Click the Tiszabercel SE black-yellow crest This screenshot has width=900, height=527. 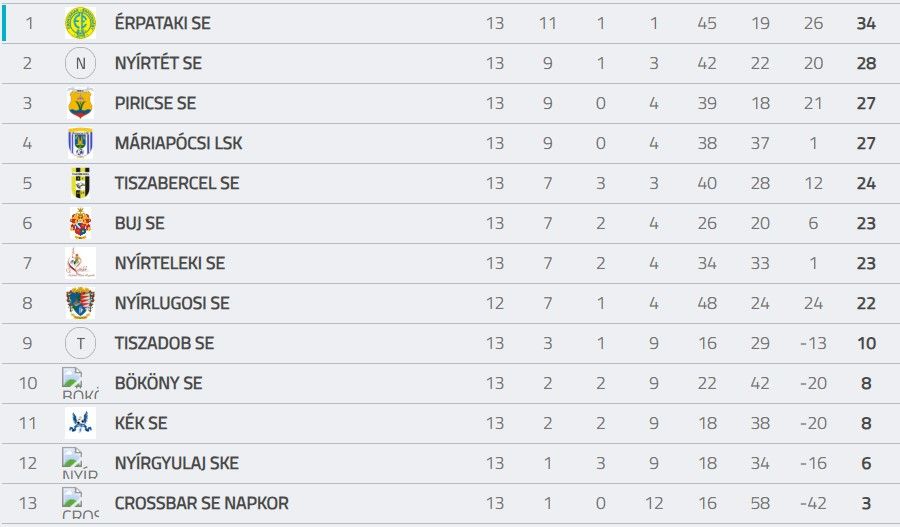pos(80,183)
